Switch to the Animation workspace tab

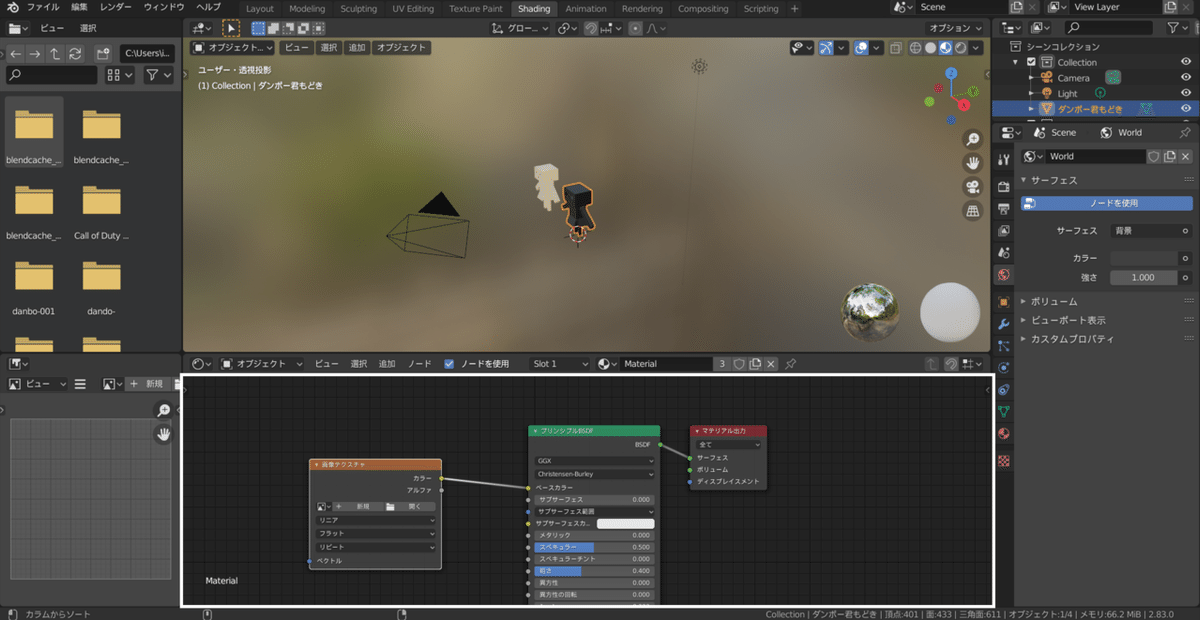(586, 8)
